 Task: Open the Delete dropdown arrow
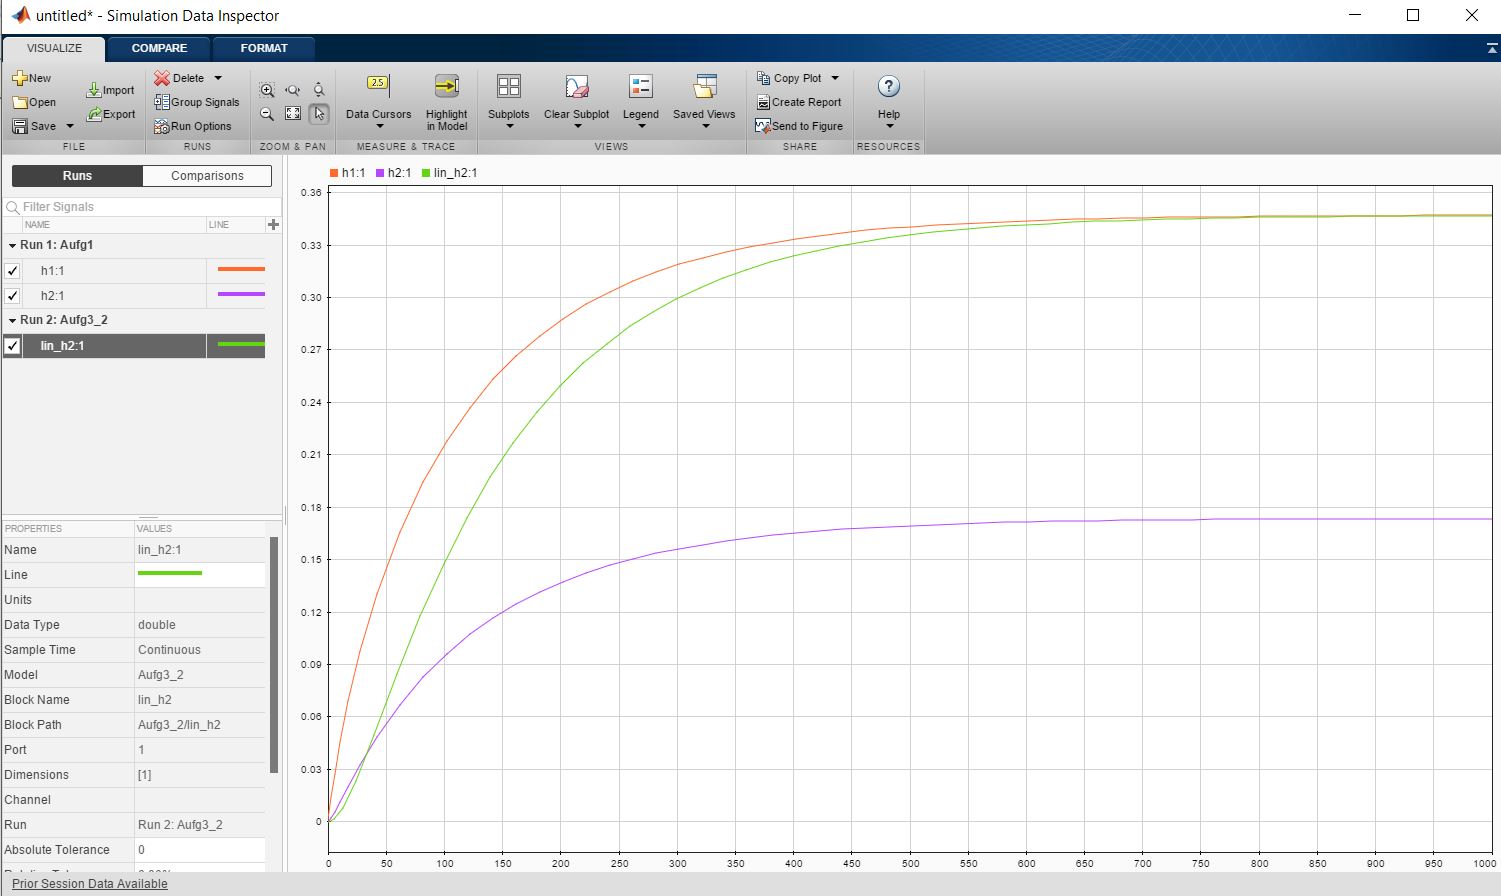[x=218, y=78]
